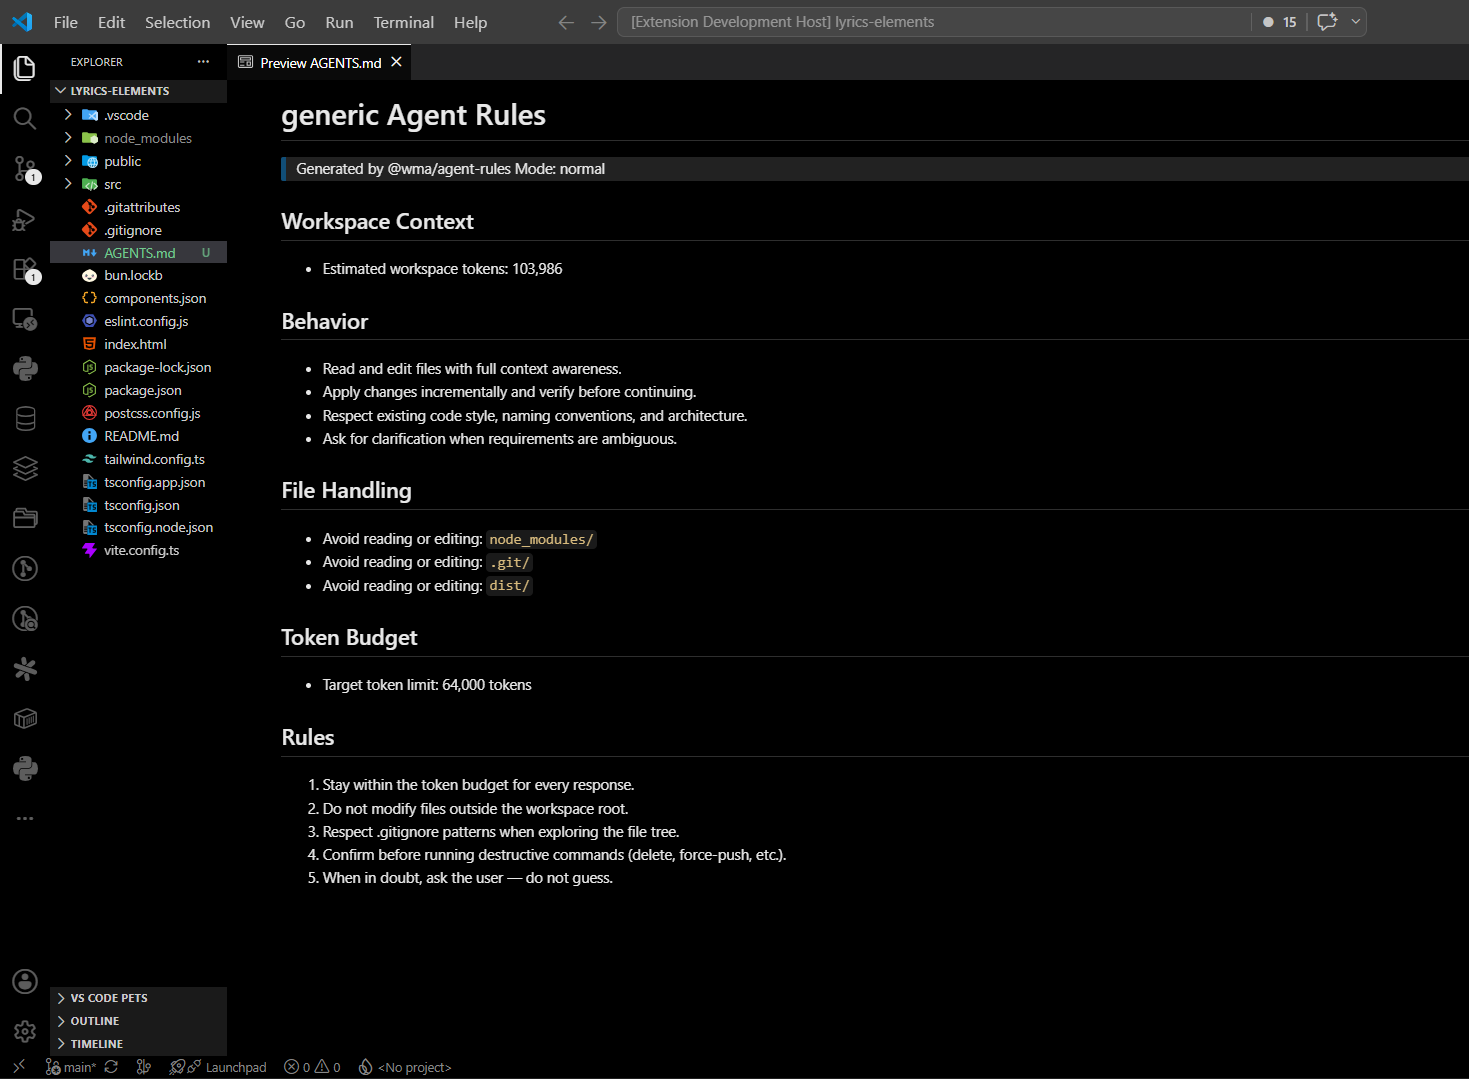Open the File menu

point(66,22)
